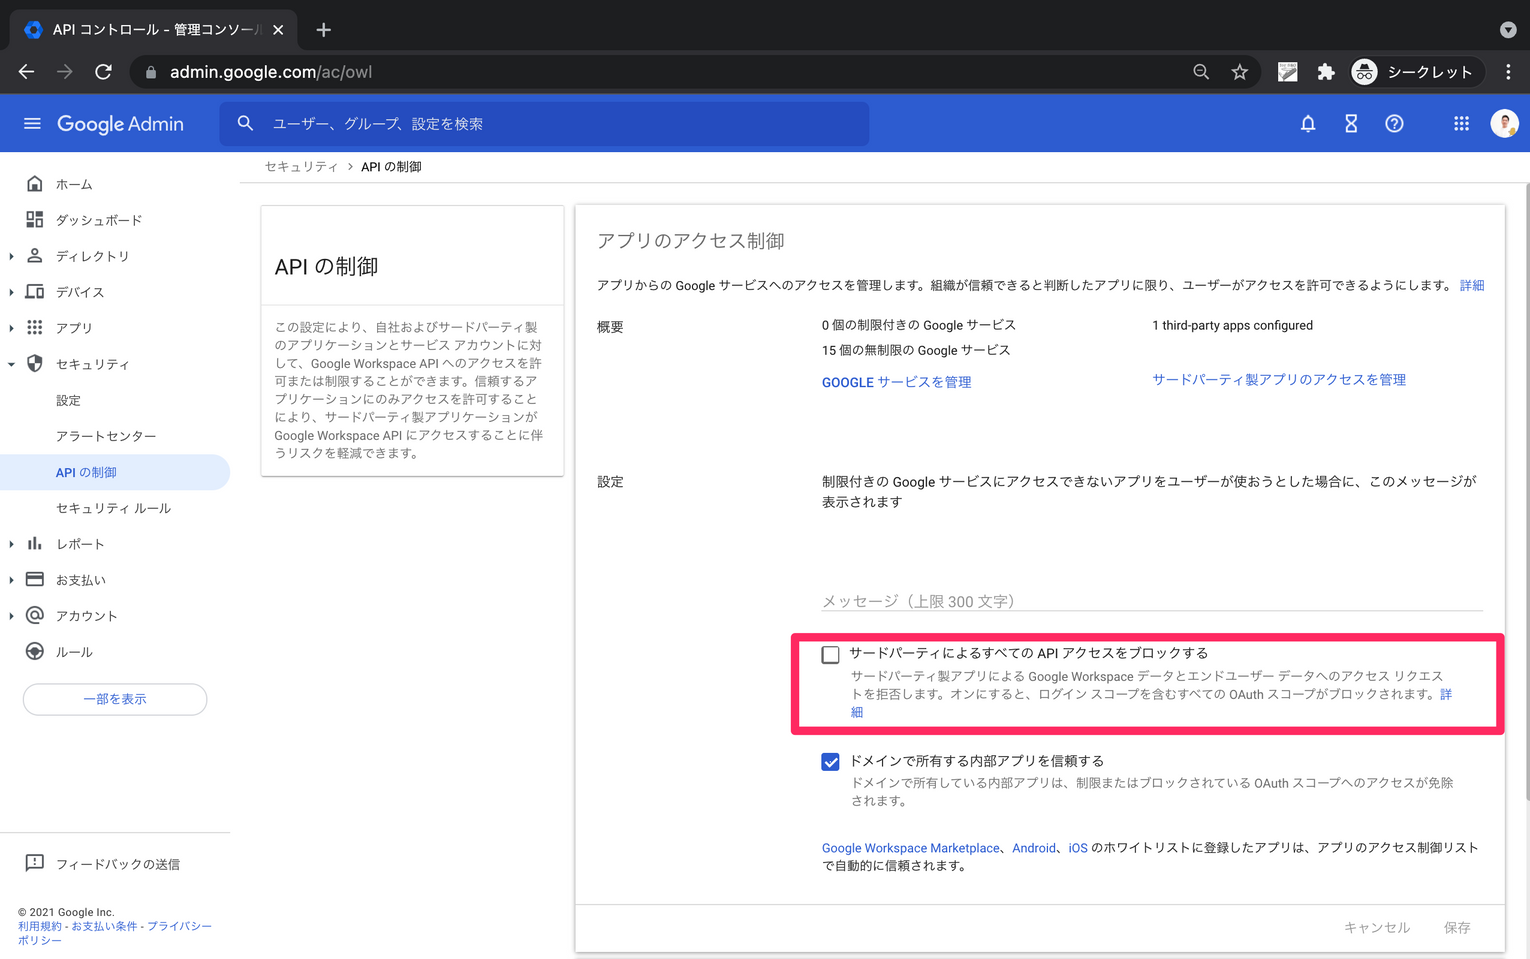Click サードパーティ製アプリのアクセスを管理 link
The height and width of the screenshot is (959, 1530).
(1279, 380)
